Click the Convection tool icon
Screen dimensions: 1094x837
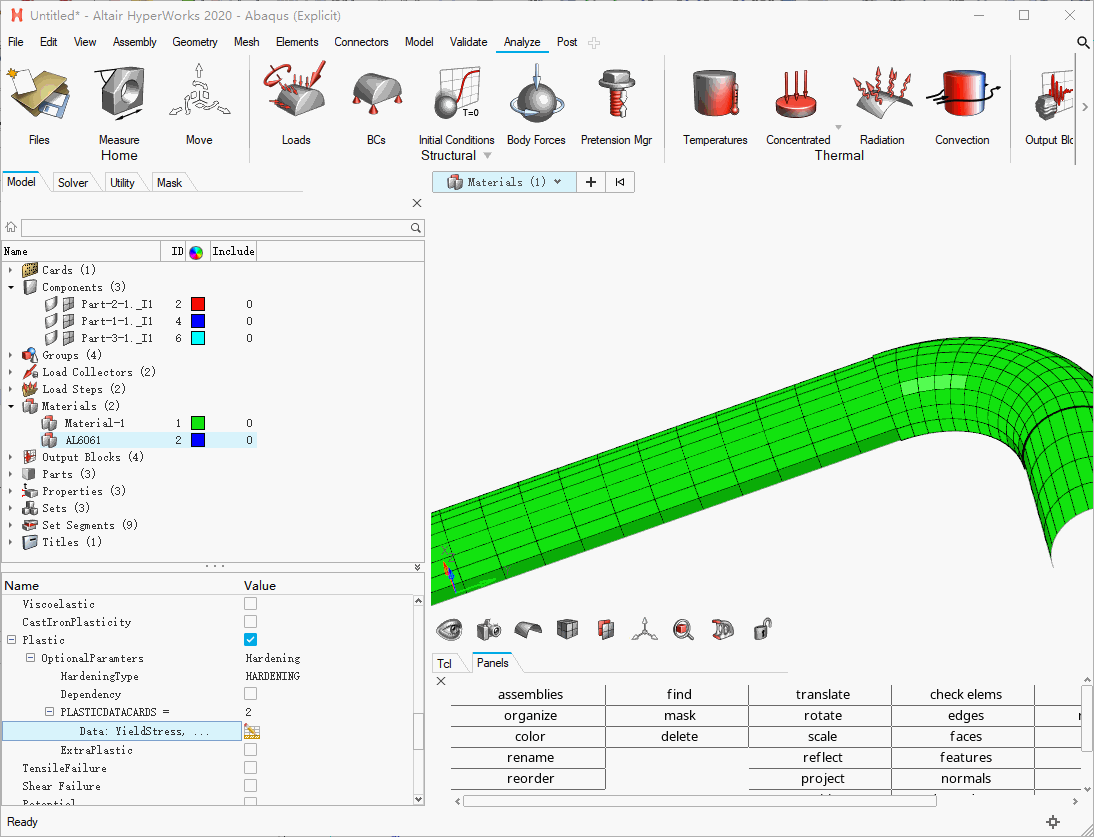tap(962, 94)
